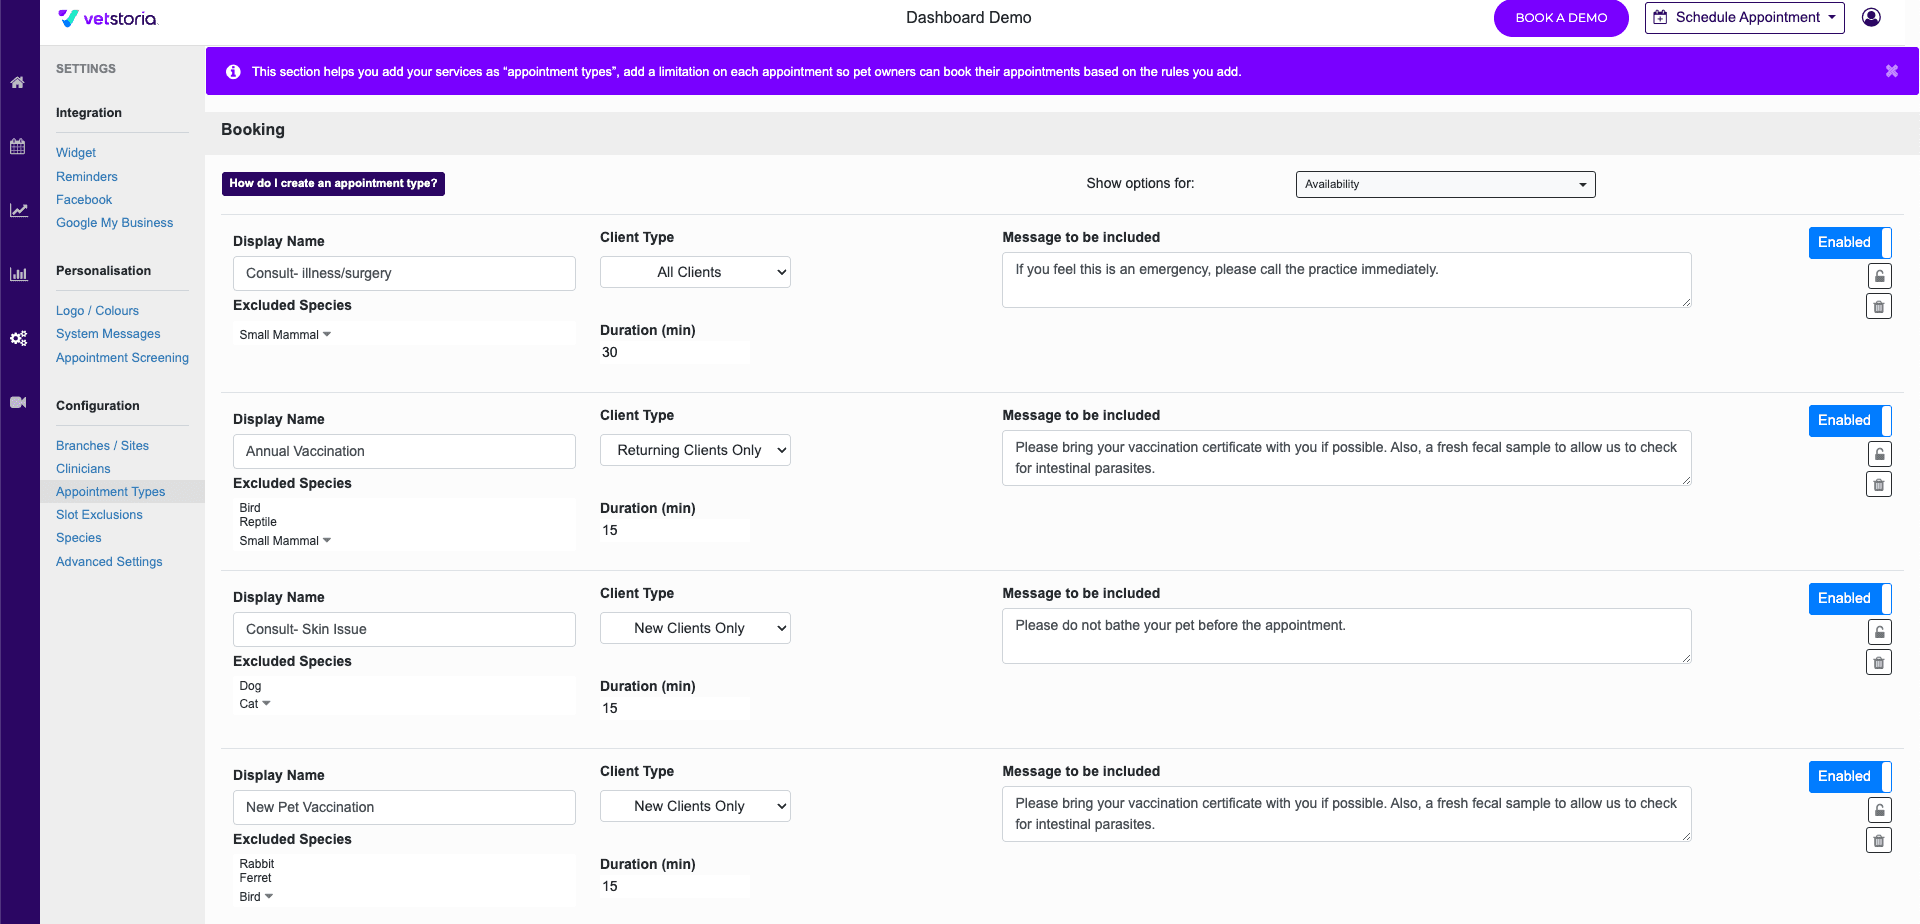Dismiss the purple info banner
1920x924 pixels.
point(1891,71)
